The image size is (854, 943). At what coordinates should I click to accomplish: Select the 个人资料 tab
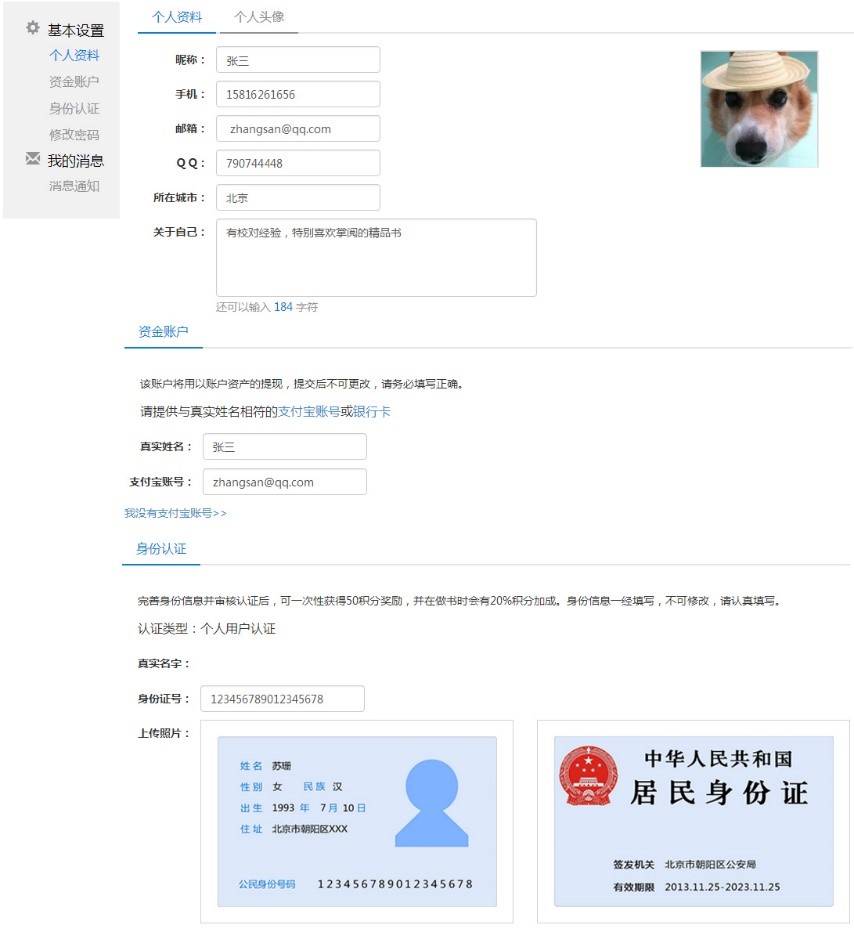pos(177,17)
